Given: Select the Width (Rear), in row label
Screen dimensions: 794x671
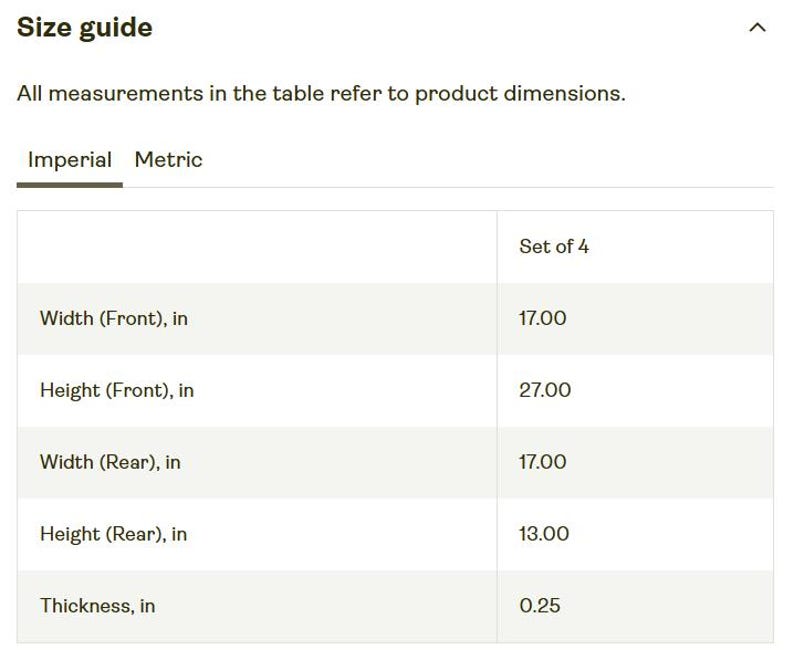Looking at the screenshot, I should pyautogui.click(x=110, y=462).
